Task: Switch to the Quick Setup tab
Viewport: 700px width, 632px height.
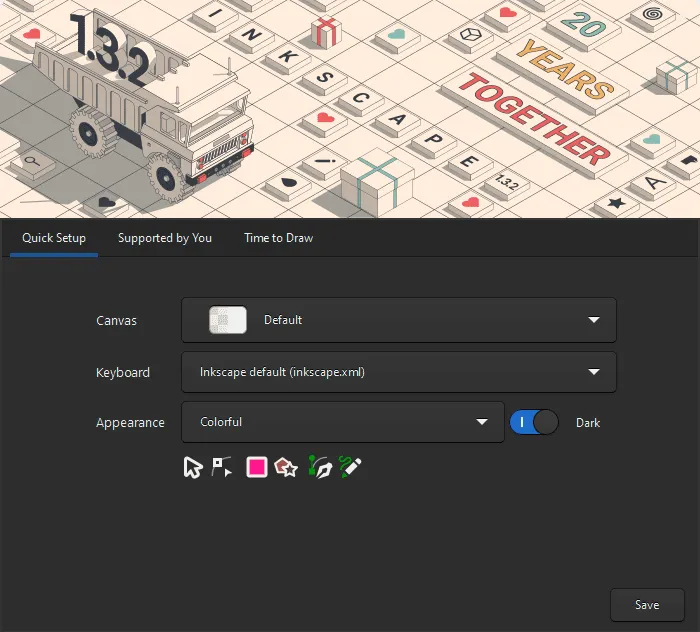Action: [x=54, y=238]
